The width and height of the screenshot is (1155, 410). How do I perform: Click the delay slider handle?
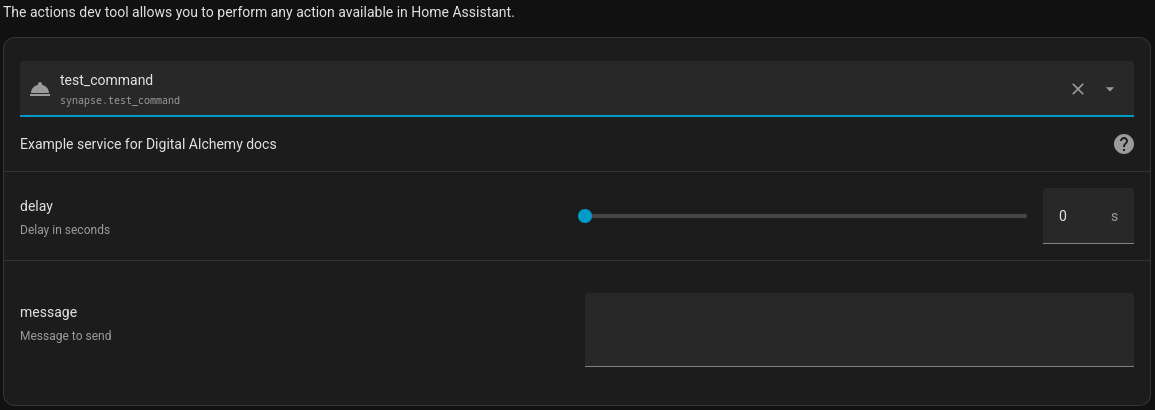click(x=585, y=216)
